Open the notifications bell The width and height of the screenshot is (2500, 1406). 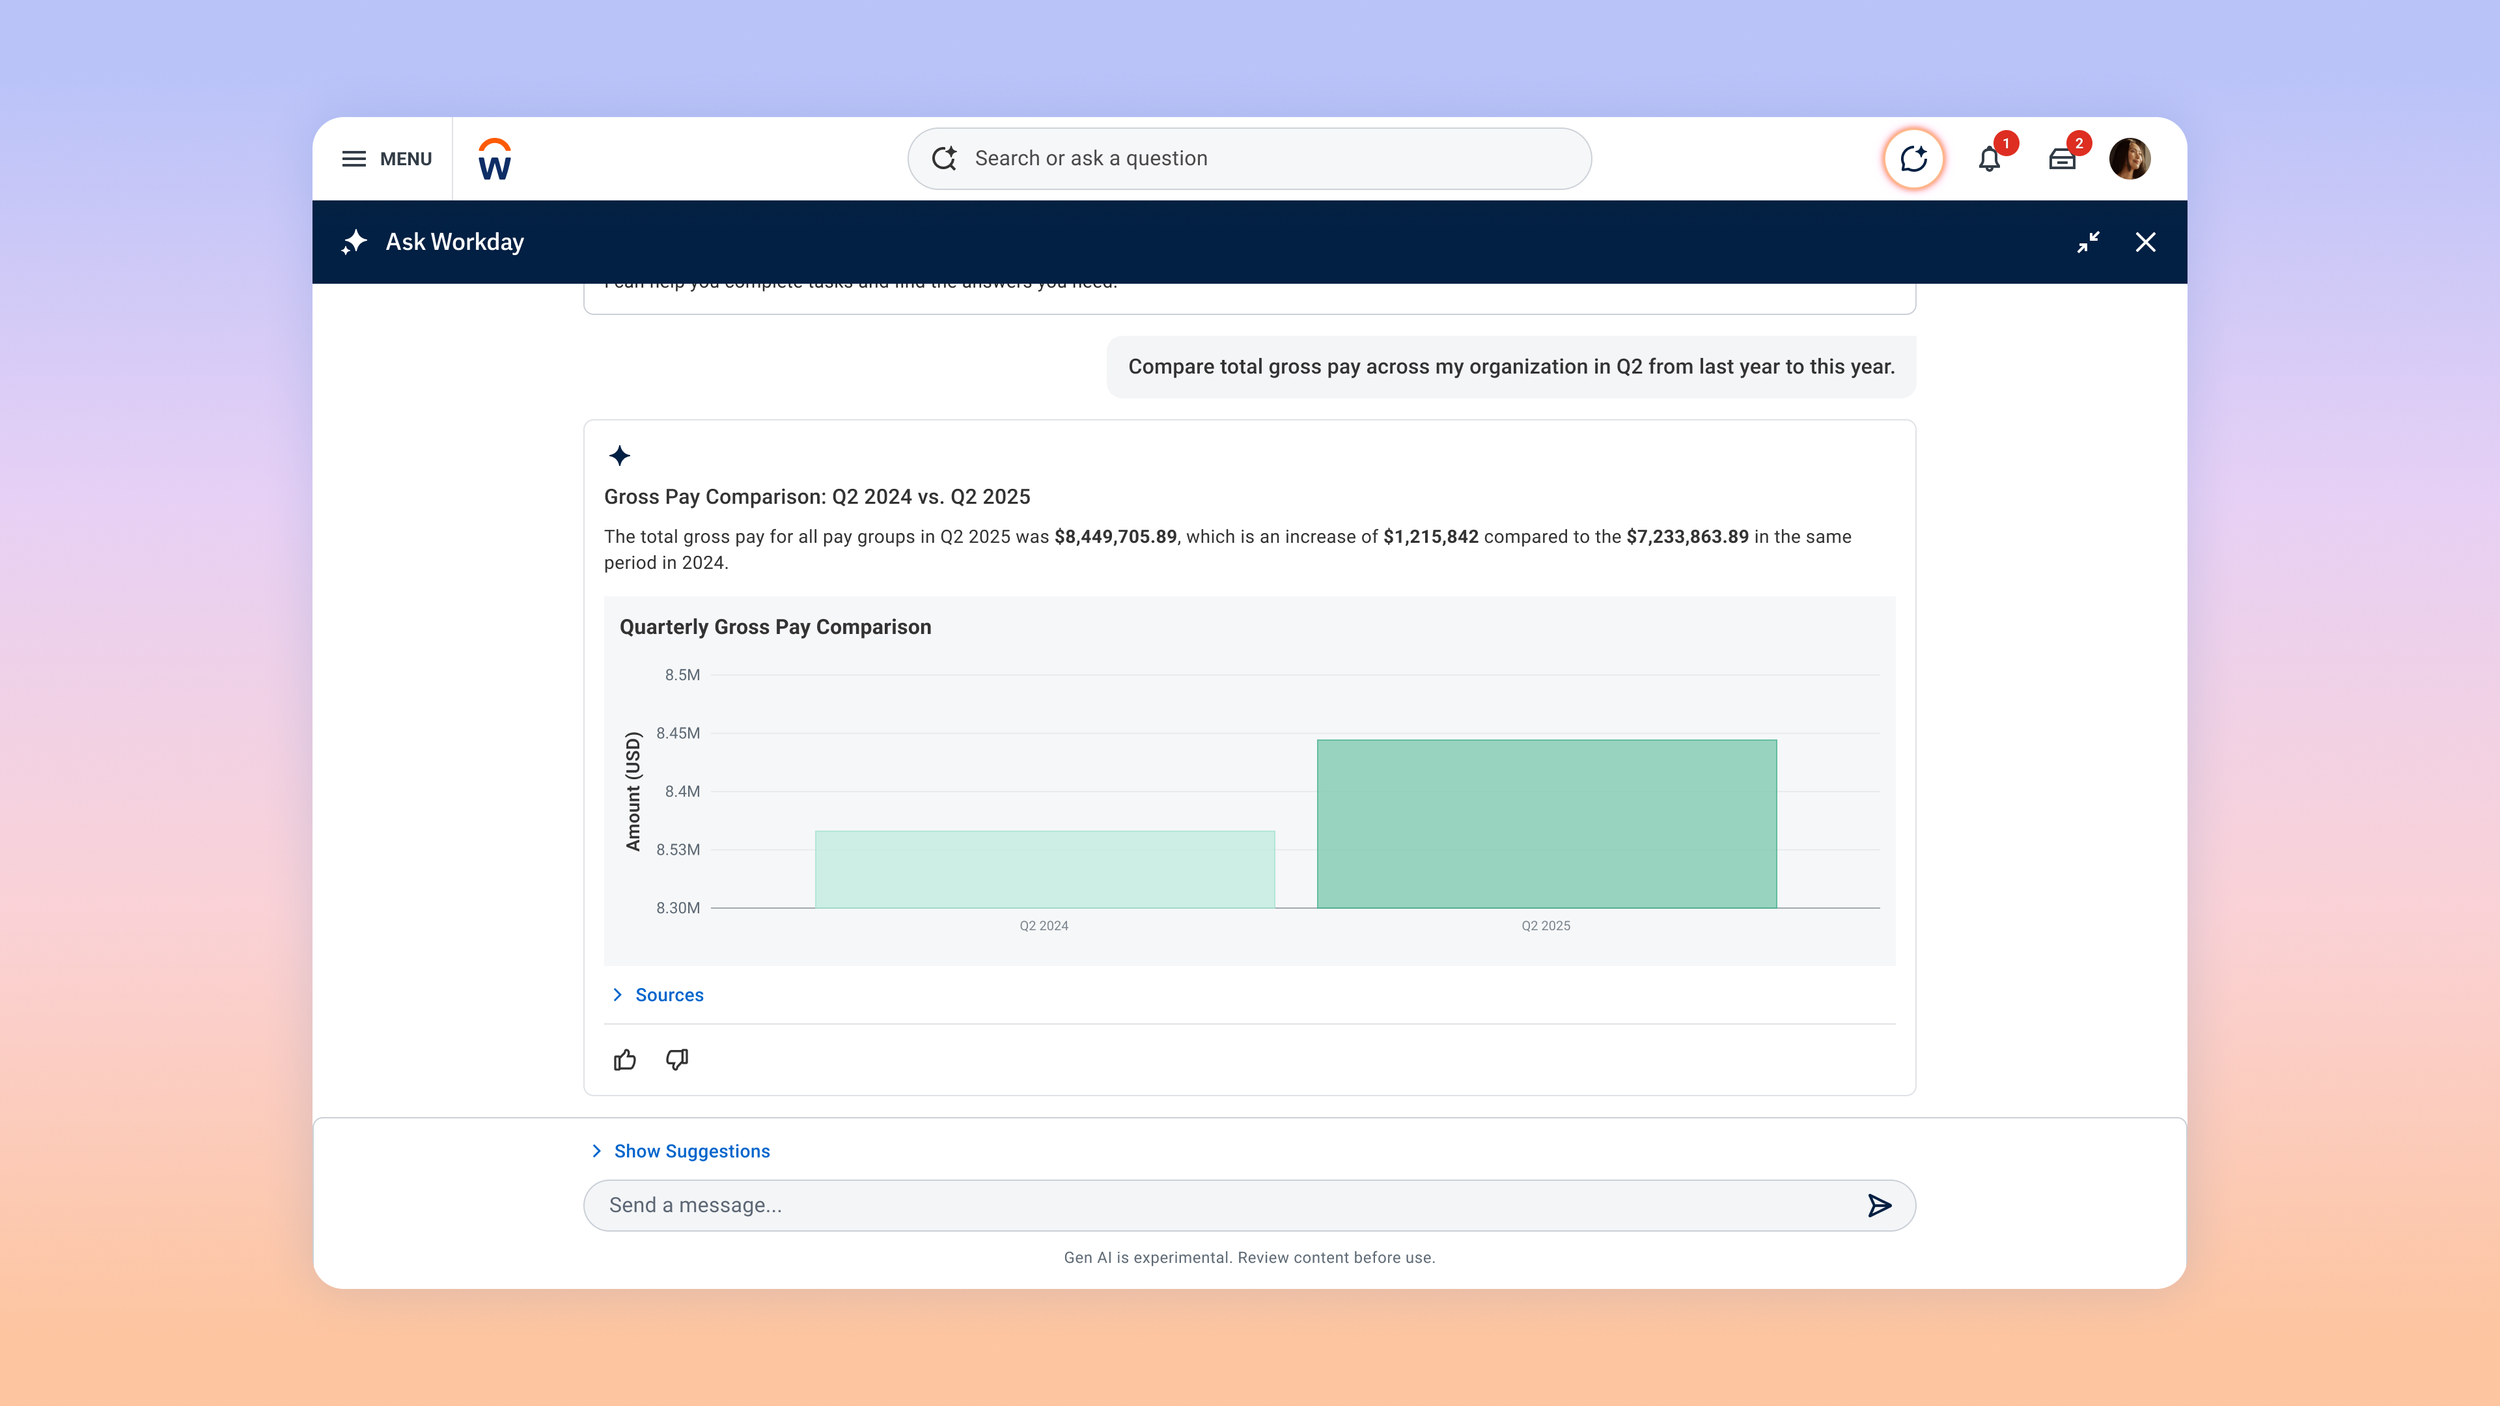coord(1989,160)
